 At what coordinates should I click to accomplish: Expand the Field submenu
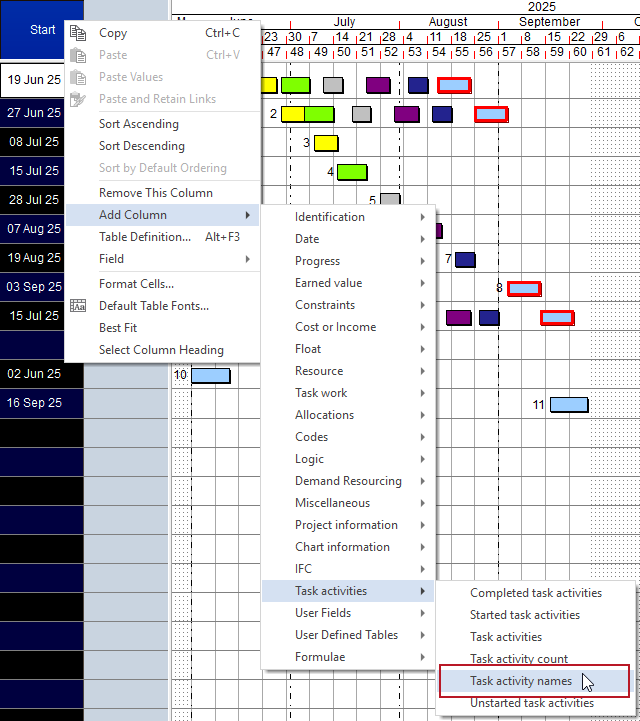coord(163,259)
